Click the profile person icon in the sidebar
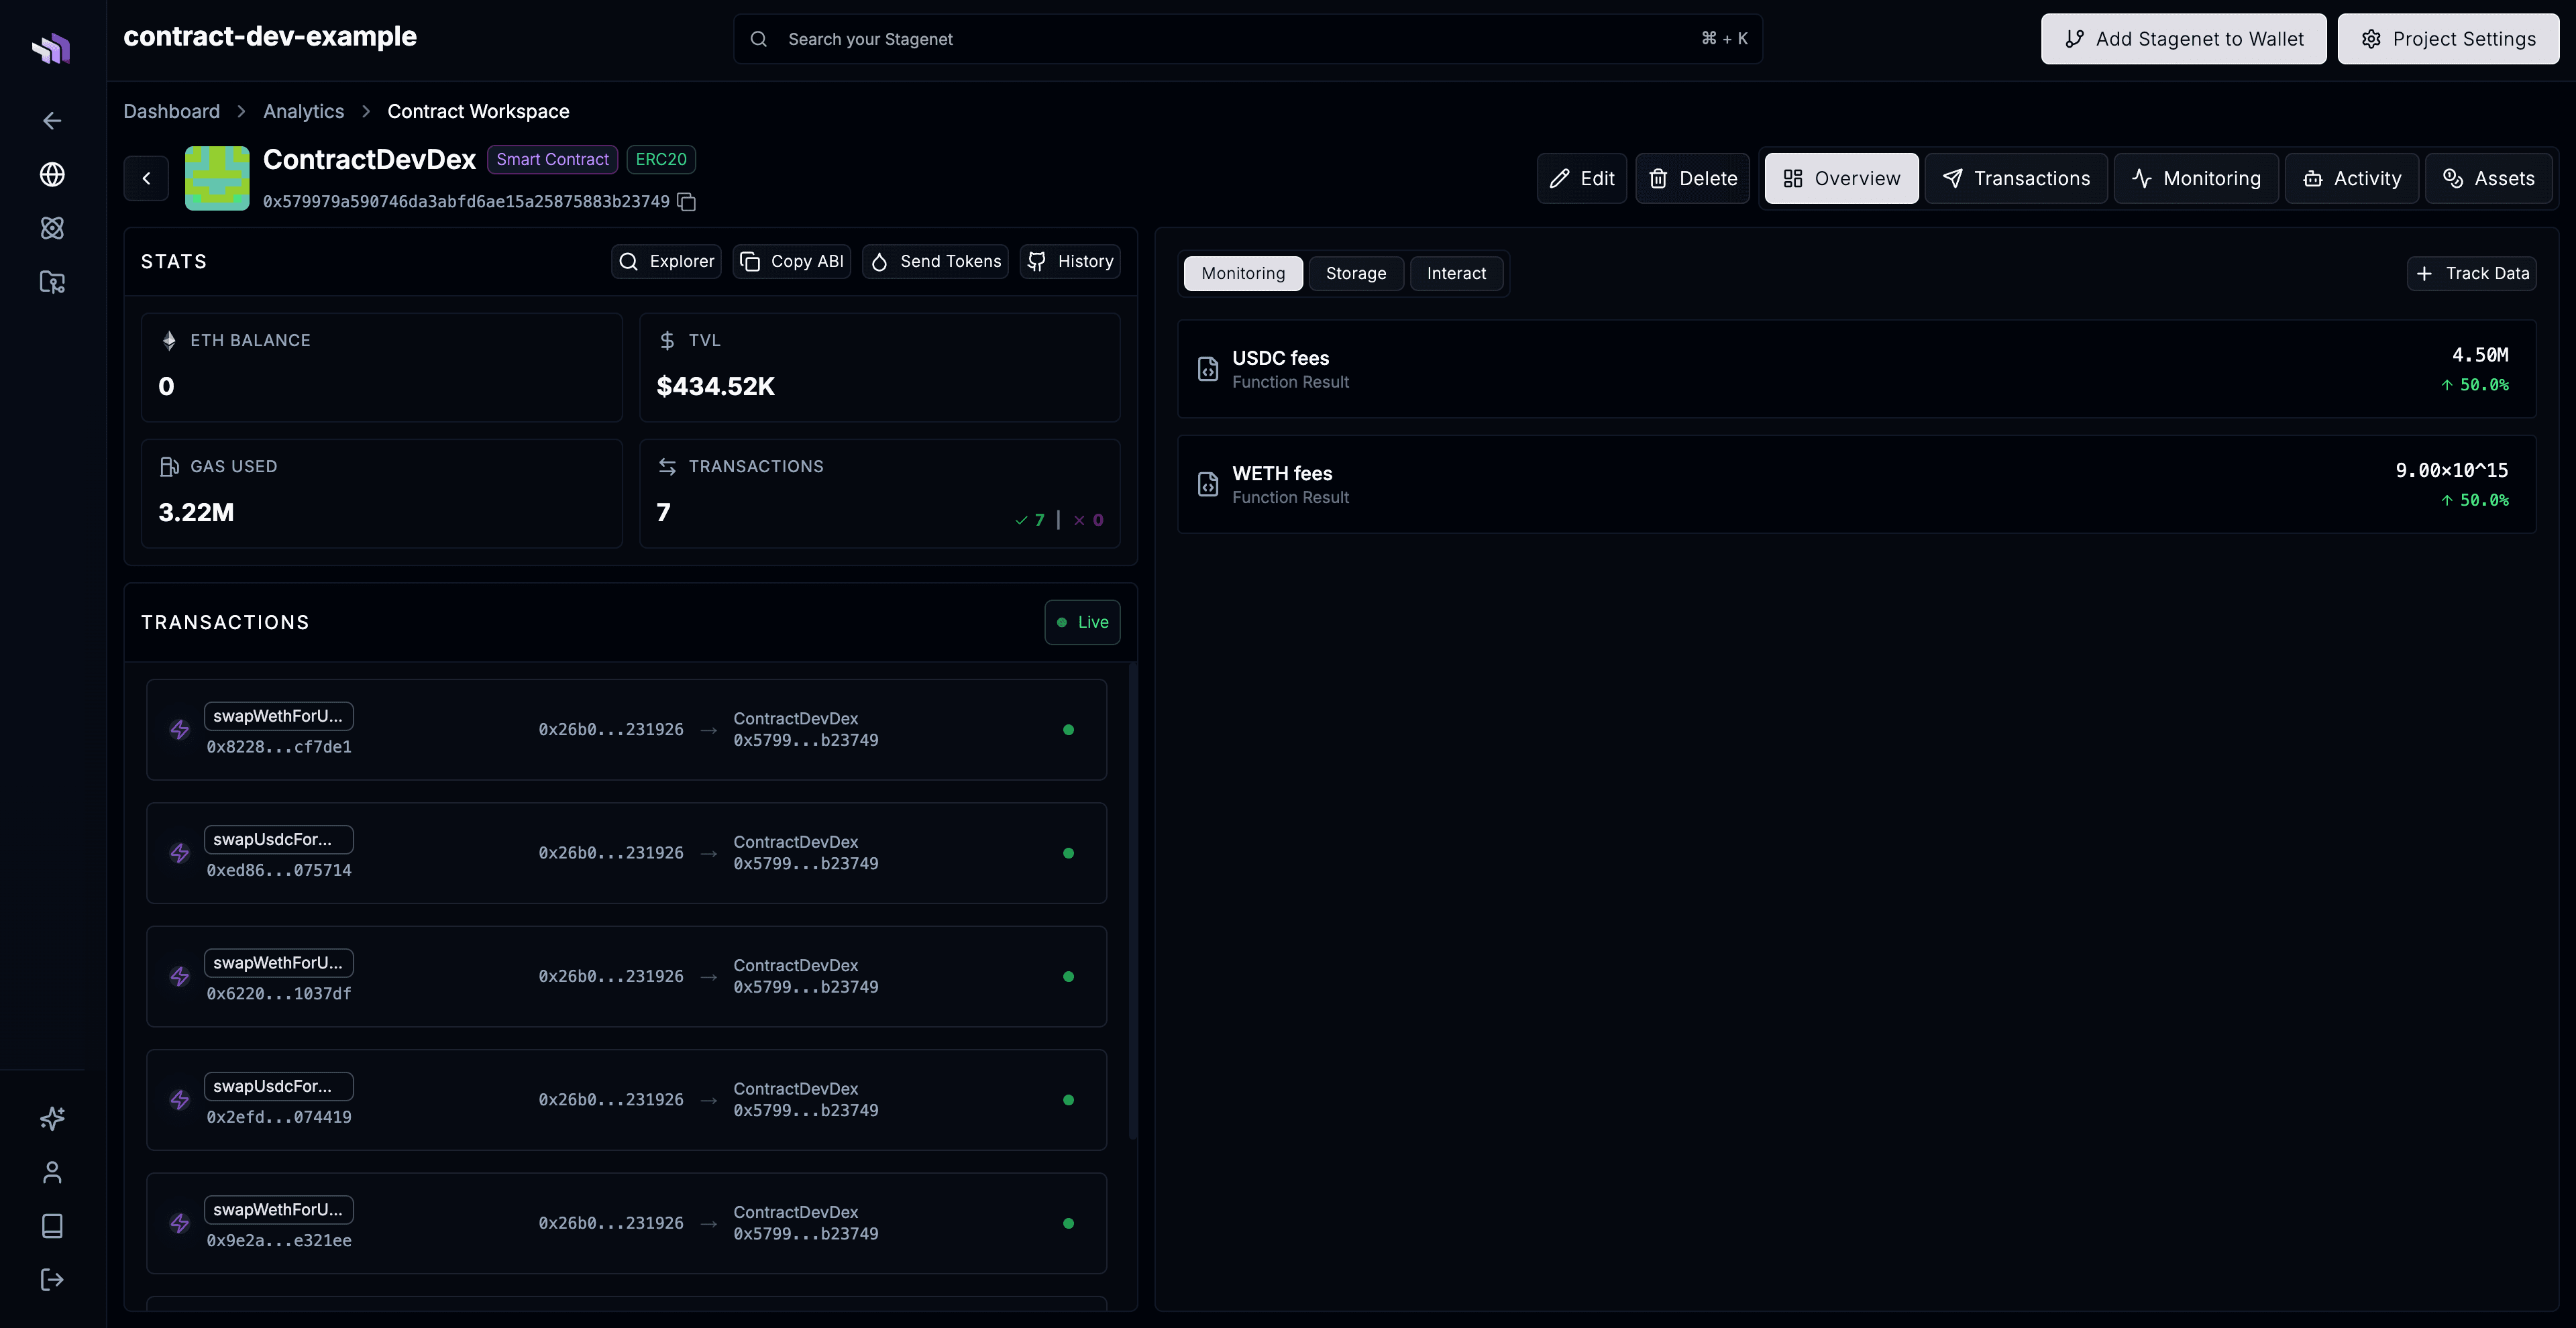 tap(51, 1172)
